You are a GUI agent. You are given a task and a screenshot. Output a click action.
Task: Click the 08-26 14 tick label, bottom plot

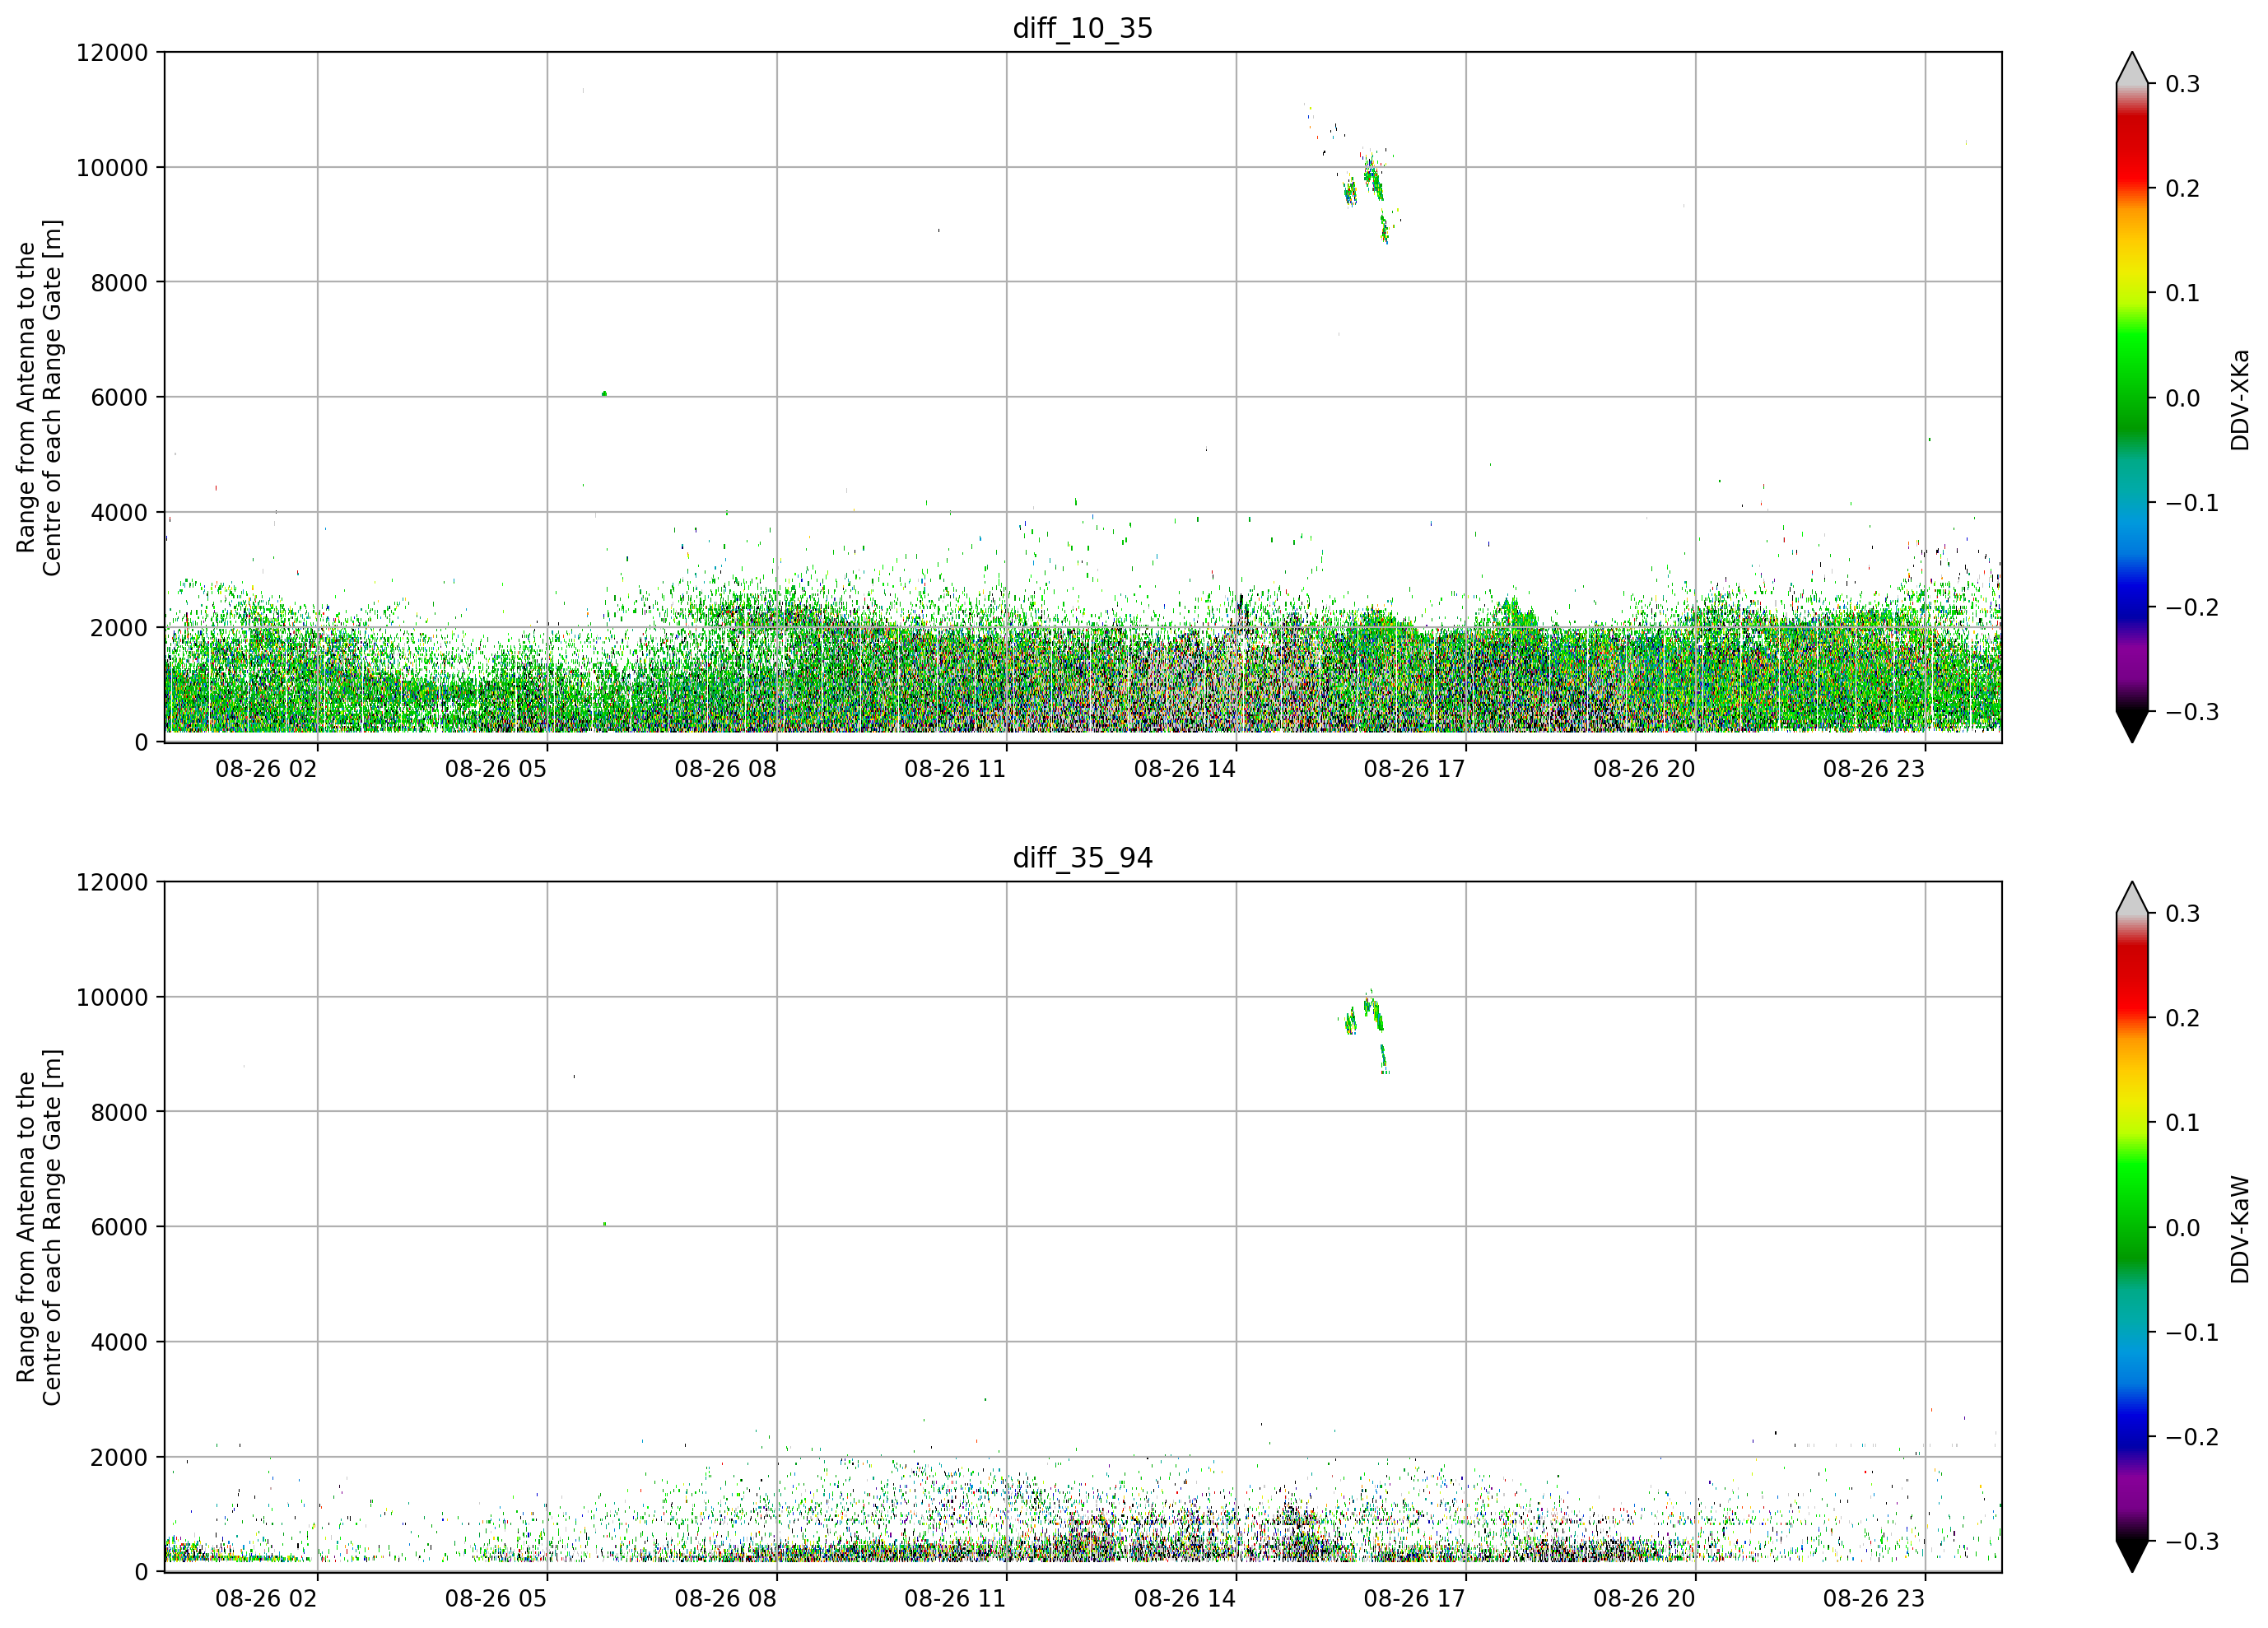(1185, 1599)
